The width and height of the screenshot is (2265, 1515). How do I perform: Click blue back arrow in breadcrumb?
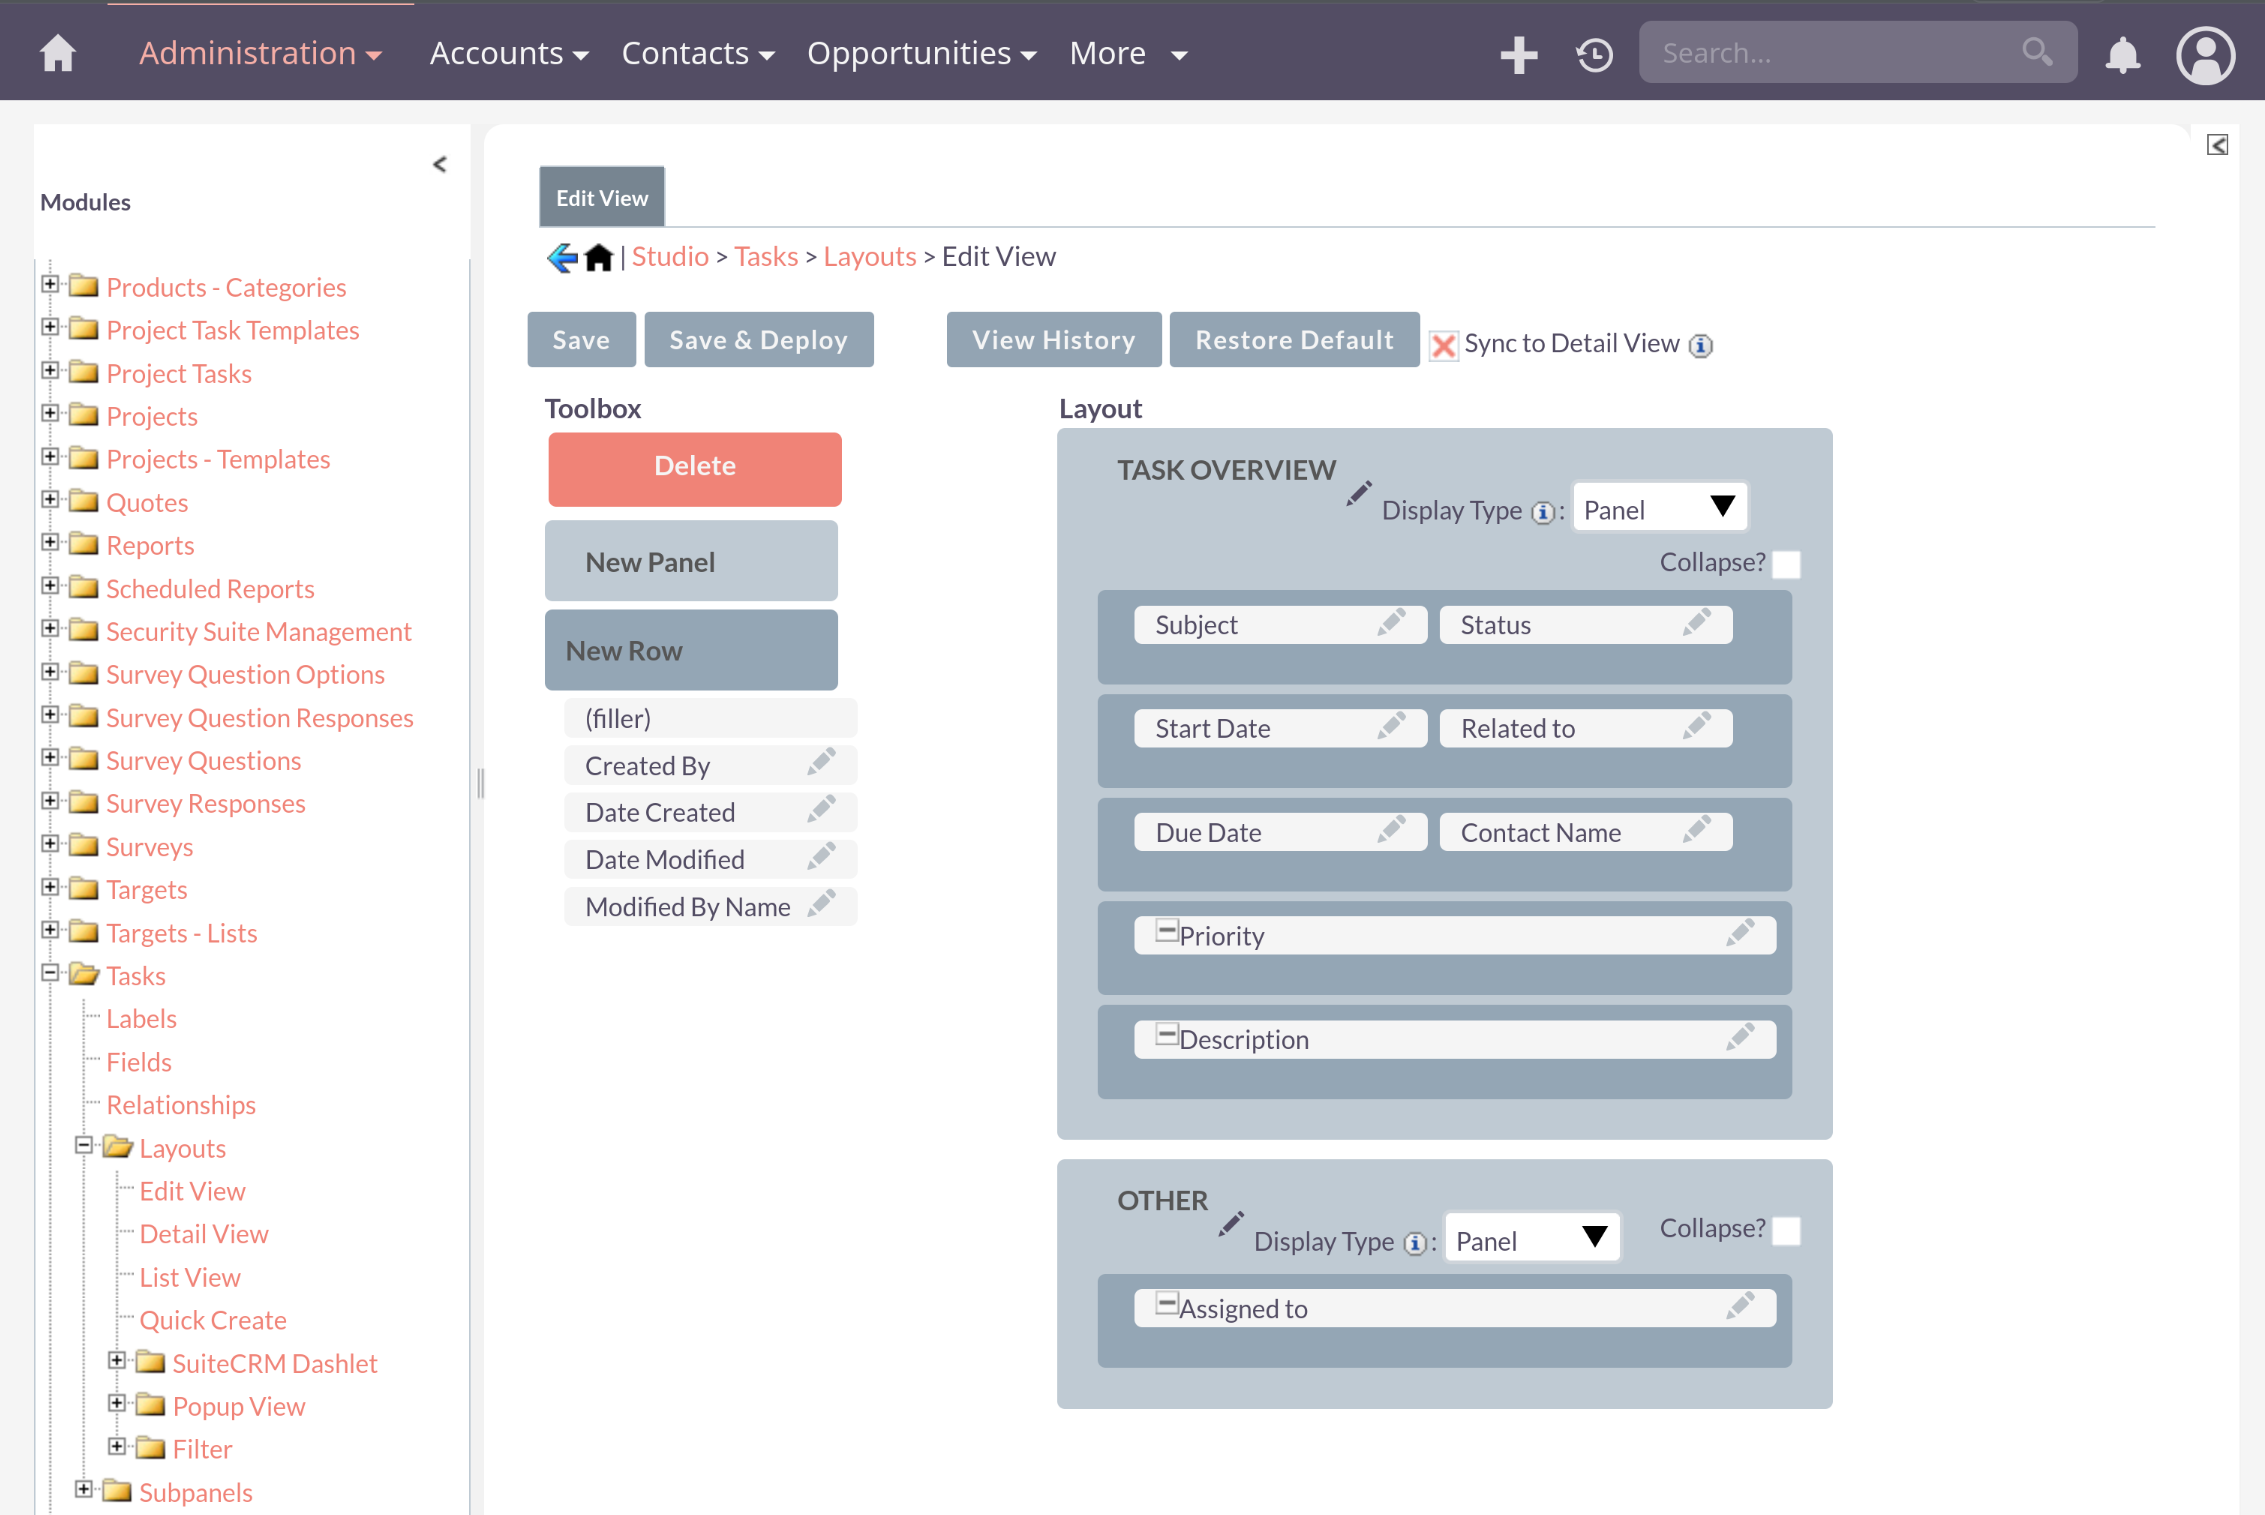point(562,257)
